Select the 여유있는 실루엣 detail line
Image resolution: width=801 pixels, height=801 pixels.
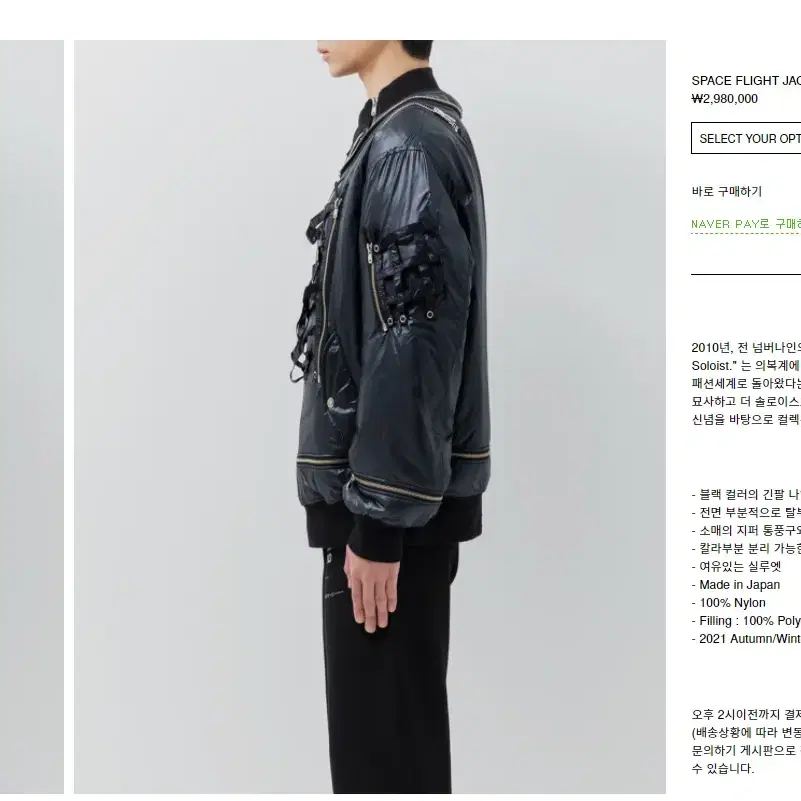click(736, 566)
